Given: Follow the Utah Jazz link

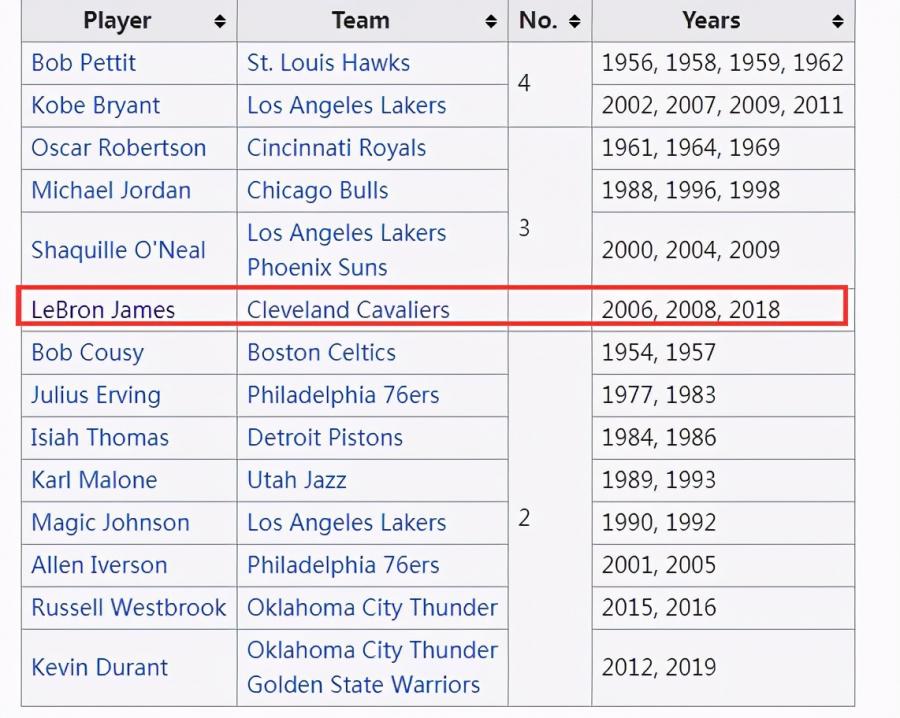Looking at the screenshot, I should click(297, 480).
